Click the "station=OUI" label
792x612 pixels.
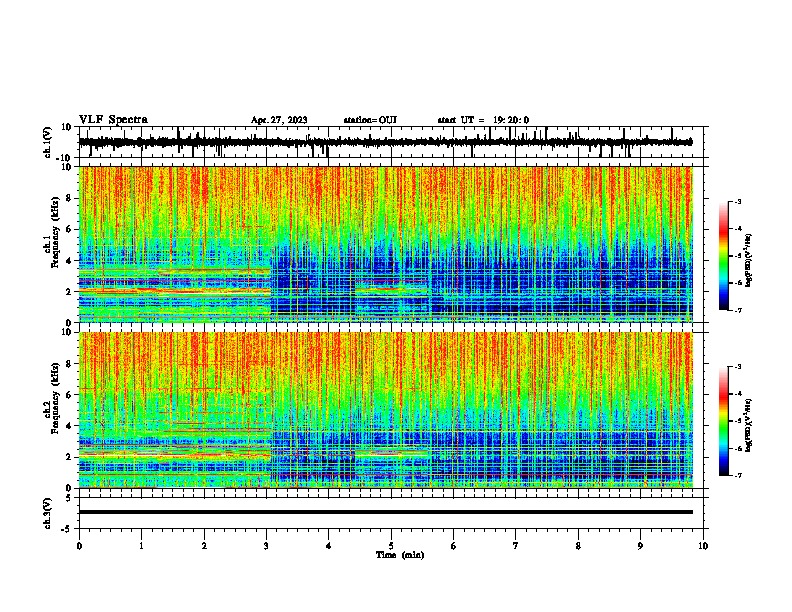[370, 120]
